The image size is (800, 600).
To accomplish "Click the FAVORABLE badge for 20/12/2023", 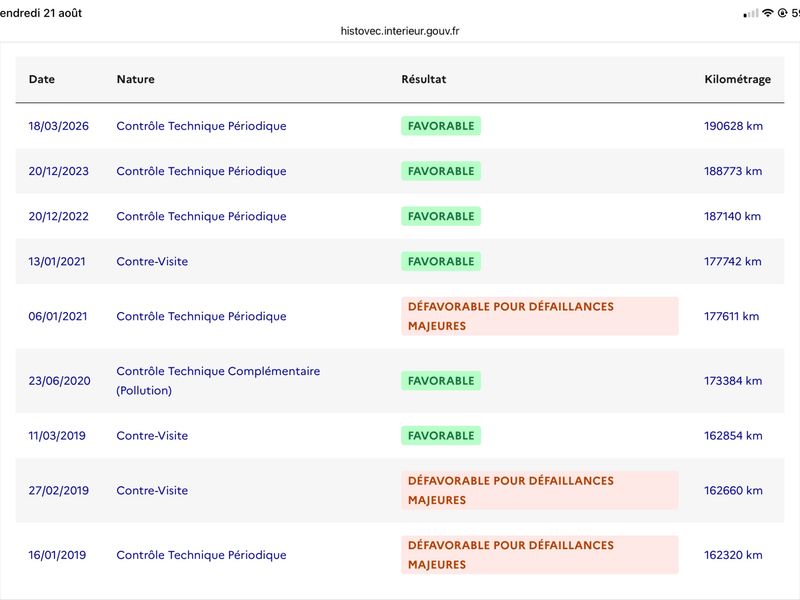I will (441, 171).
